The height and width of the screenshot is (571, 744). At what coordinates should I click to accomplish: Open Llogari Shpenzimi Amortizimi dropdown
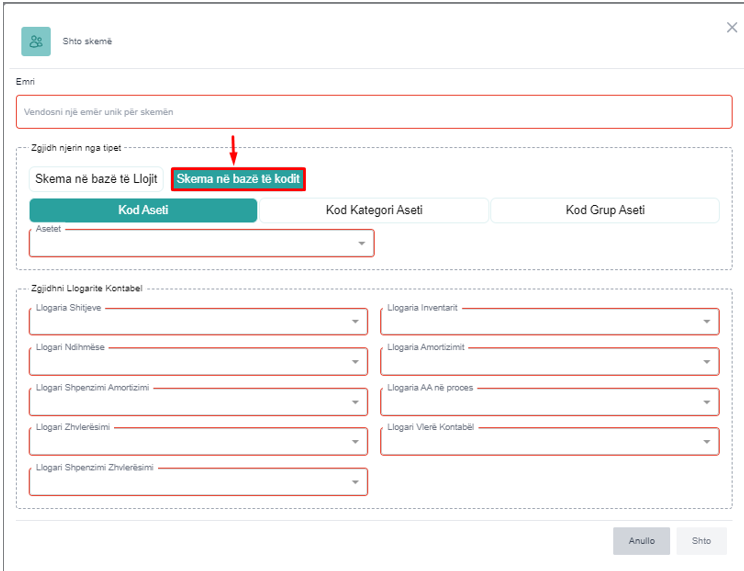pos(198,401)
